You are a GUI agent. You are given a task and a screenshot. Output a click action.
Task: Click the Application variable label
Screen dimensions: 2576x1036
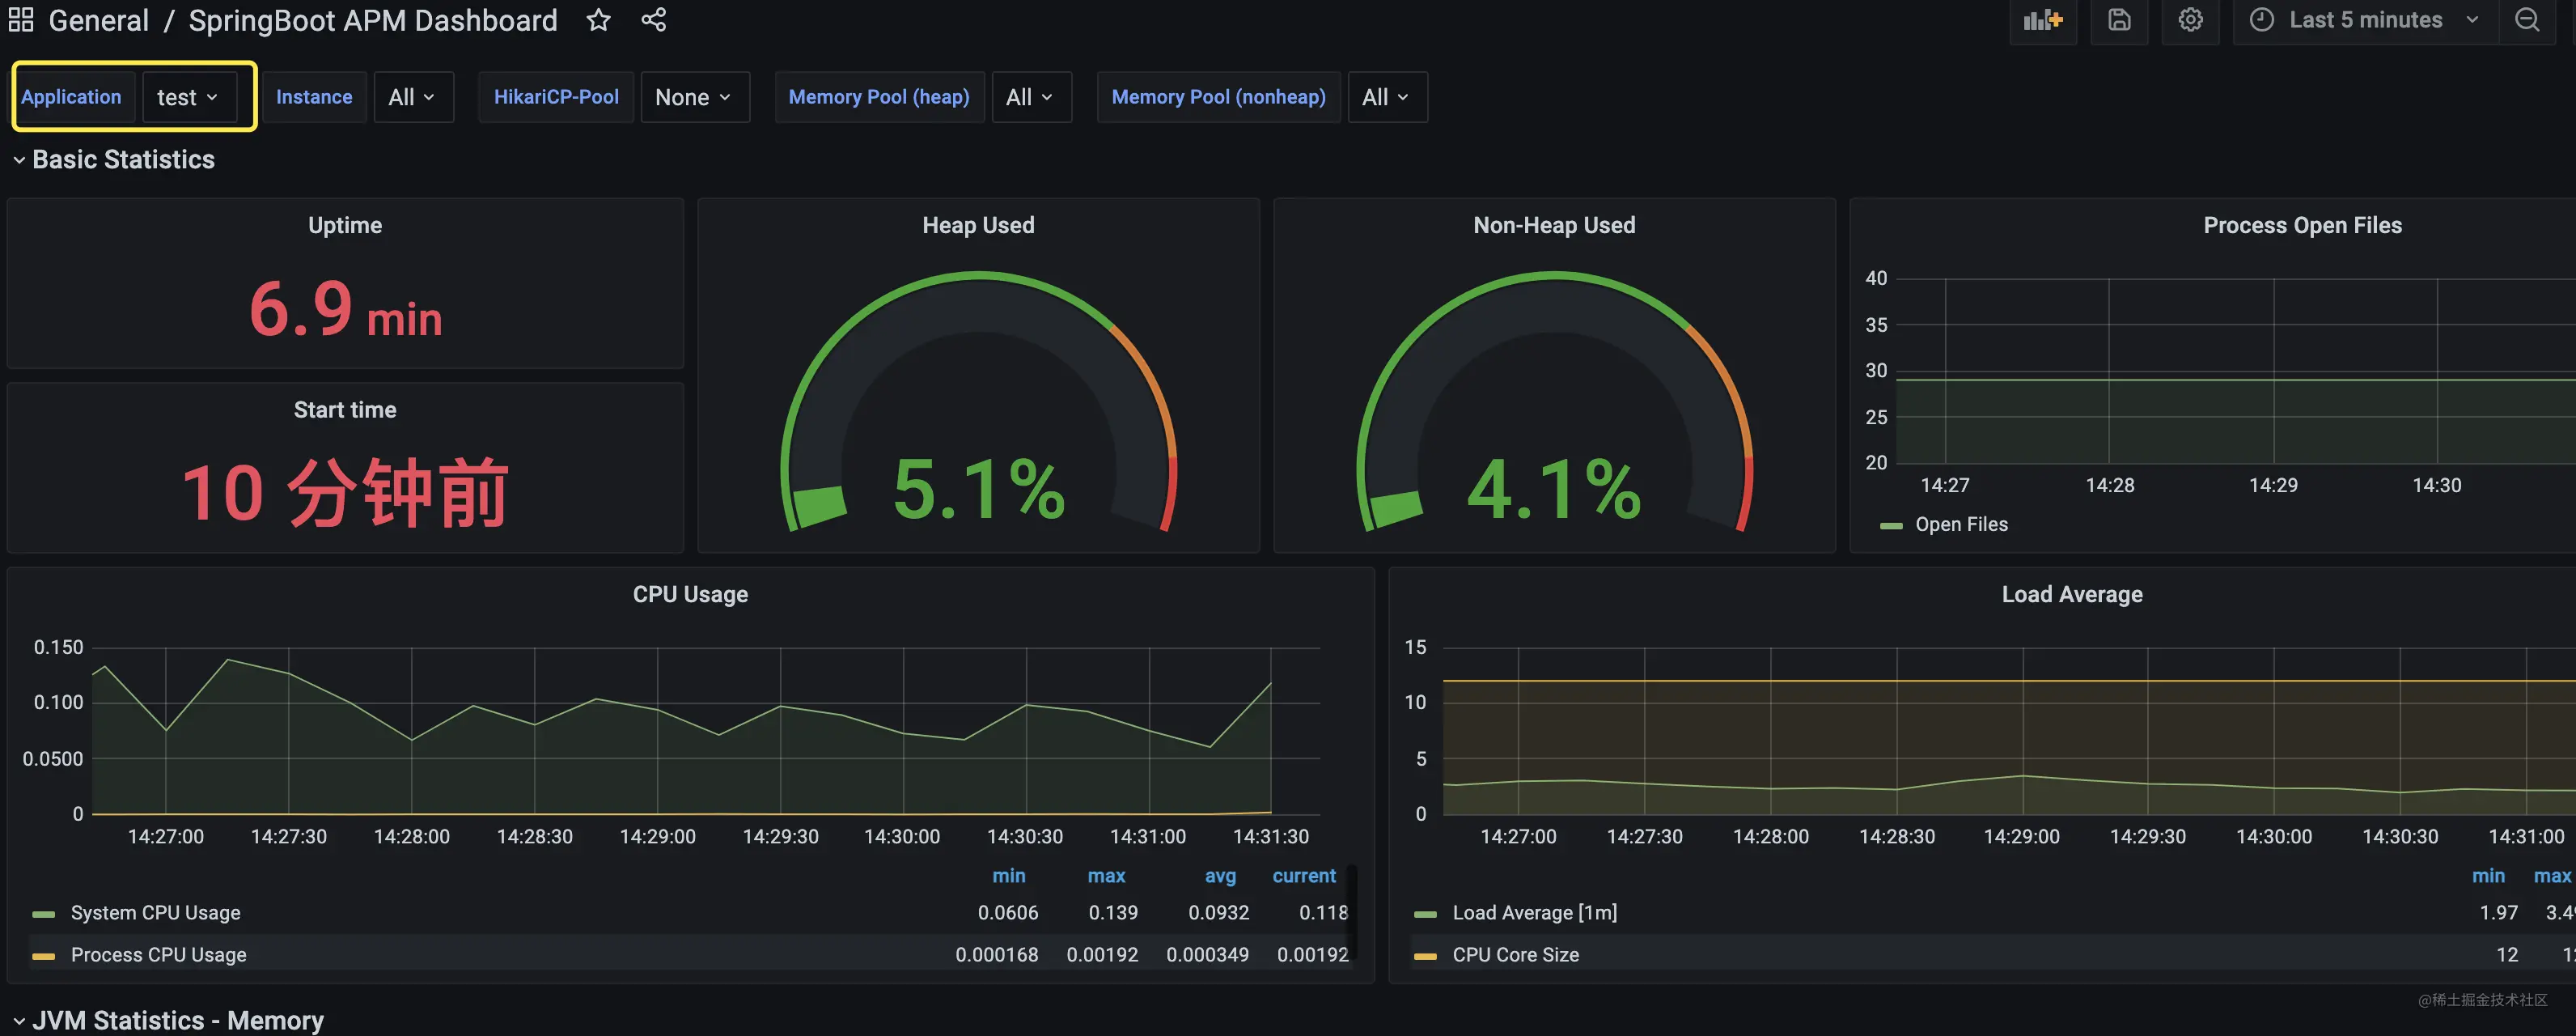pos(71,97)
